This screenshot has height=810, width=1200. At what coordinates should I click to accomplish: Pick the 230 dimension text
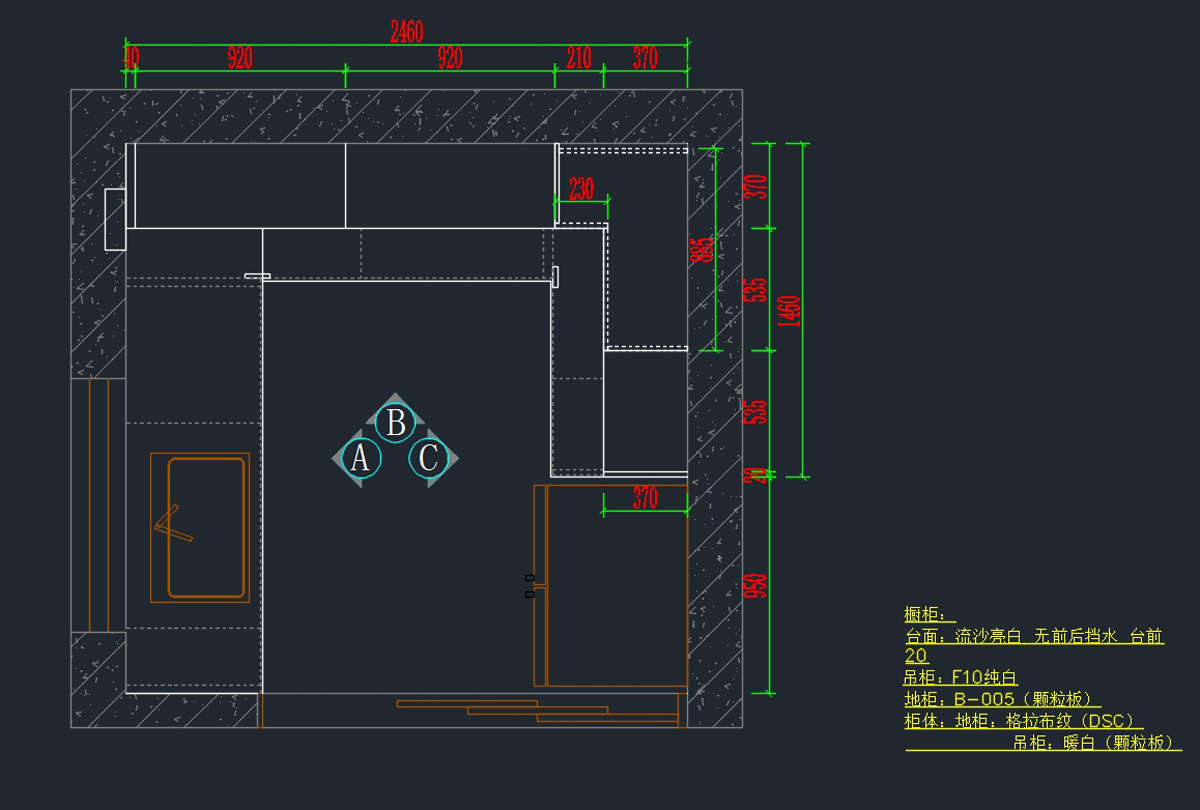coord(581,188)
